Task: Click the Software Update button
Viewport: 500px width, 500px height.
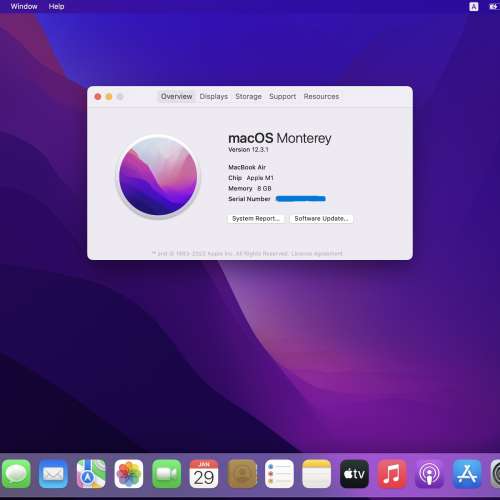Action: tap(321, 219)
